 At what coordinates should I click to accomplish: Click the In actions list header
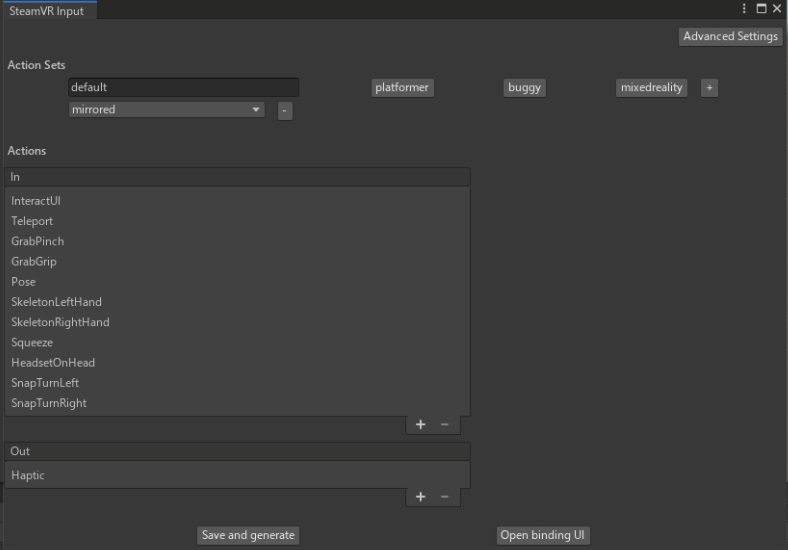pyautogui.click(x=237, y=177)
